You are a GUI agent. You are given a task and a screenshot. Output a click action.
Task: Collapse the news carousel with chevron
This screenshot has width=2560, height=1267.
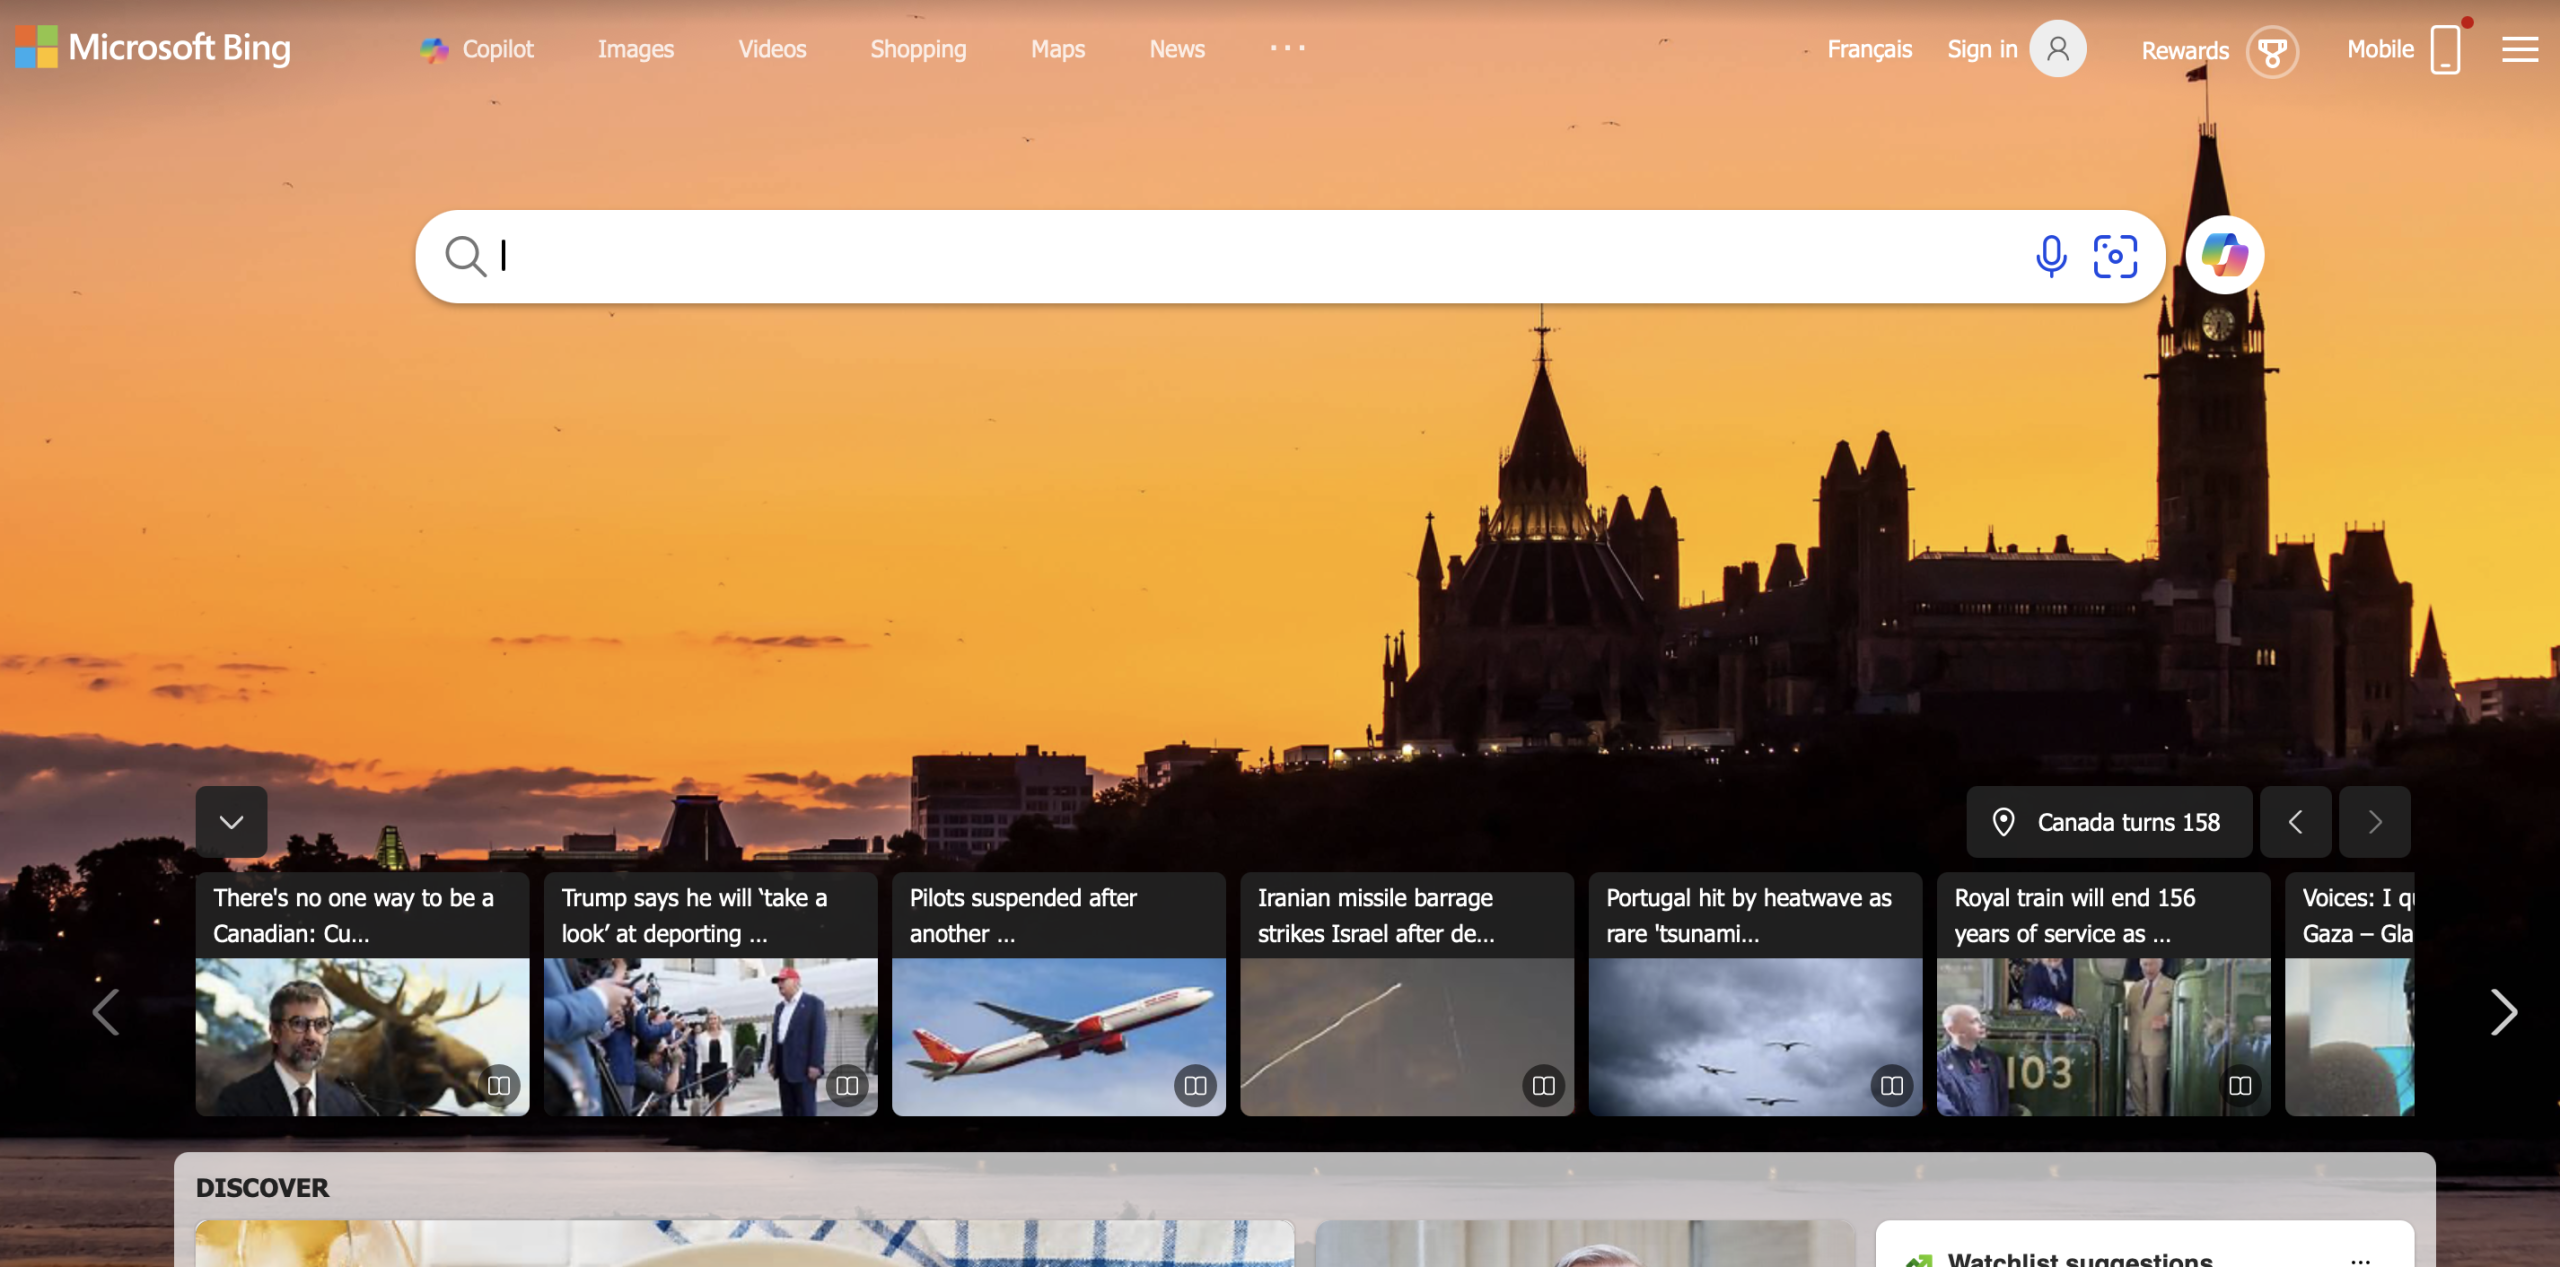click(231, 822)
